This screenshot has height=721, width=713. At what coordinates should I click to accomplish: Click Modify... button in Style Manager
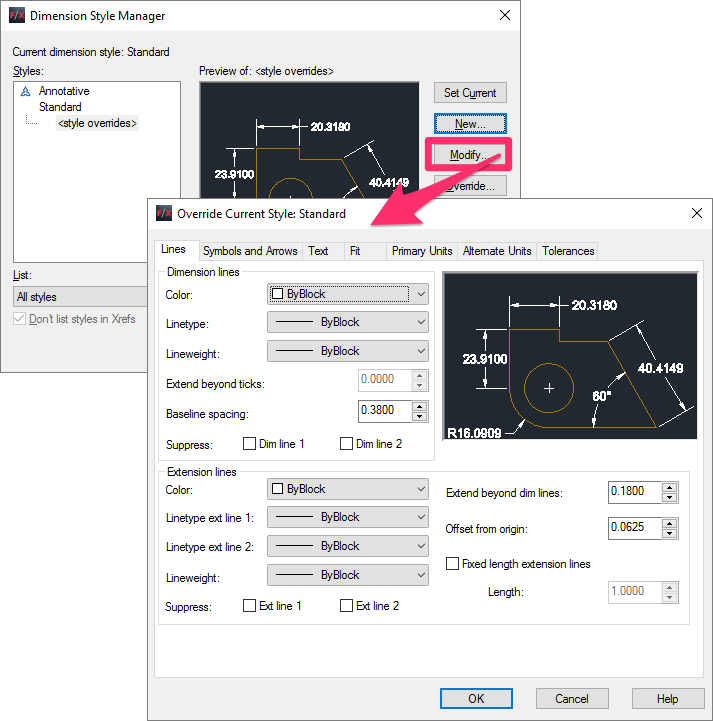pos(469,155)
